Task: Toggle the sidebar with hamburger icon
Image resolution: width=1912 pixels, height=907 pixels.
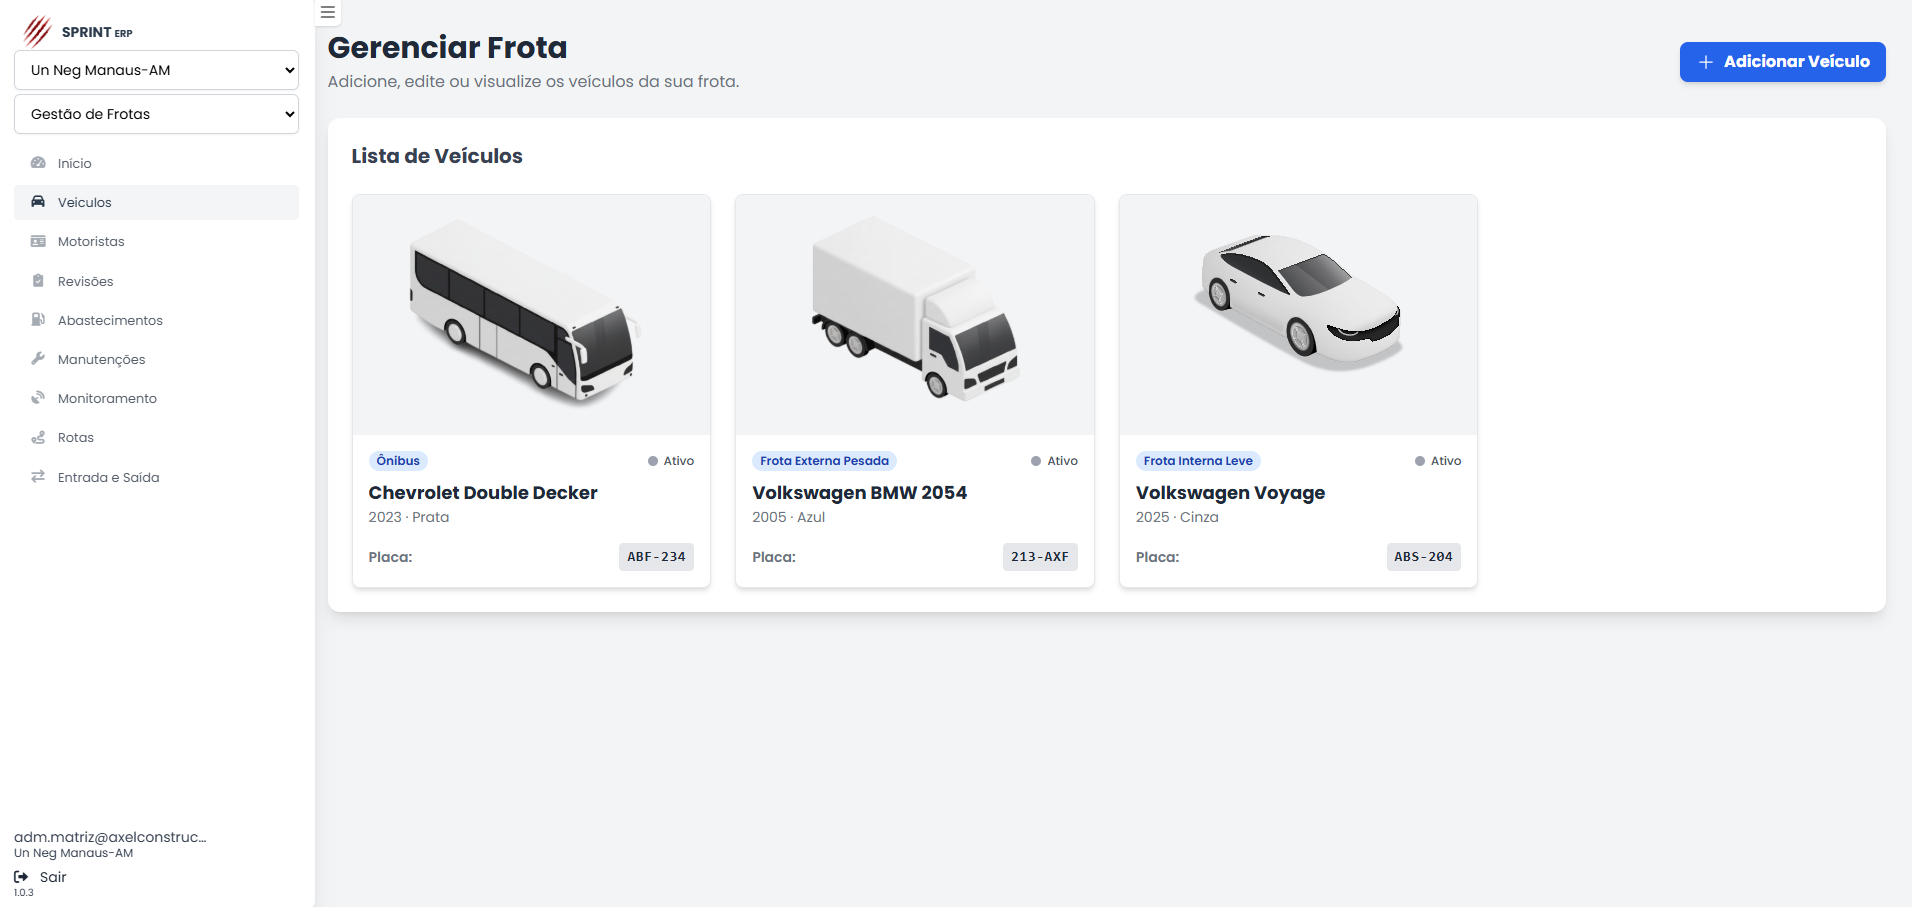Action: click(328, 13)
